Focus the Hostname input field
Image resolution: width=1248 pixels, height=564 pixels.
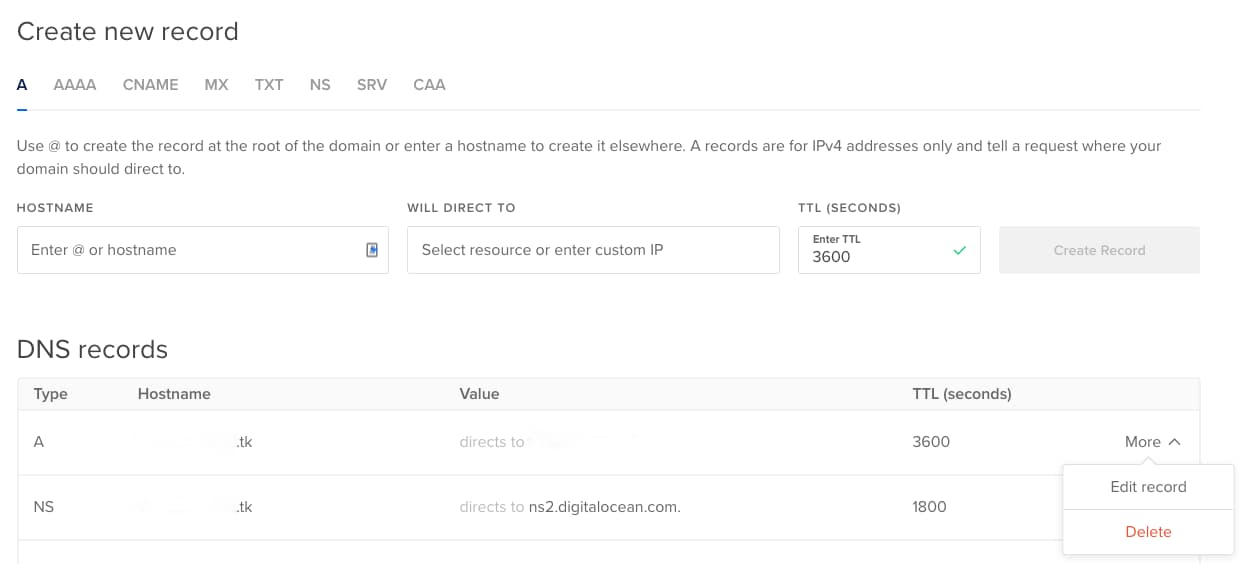[x=203, y=250]
